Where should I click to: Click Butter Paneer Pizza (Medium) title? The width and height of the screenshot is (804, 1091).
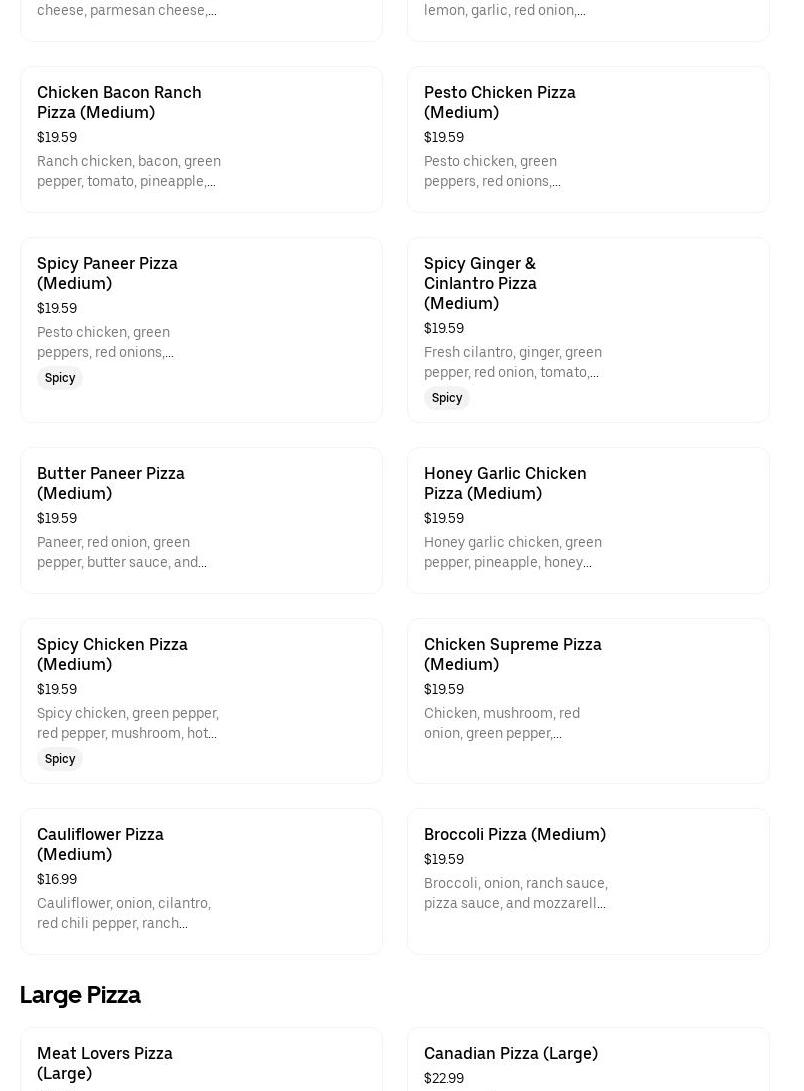[110, 483]
